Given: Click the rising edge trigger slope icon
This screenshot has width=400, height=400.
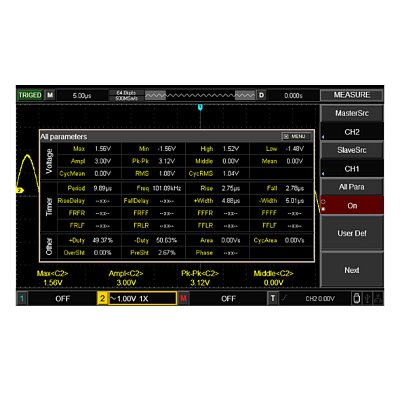Looking at the screenshot, I should [284, 298].
